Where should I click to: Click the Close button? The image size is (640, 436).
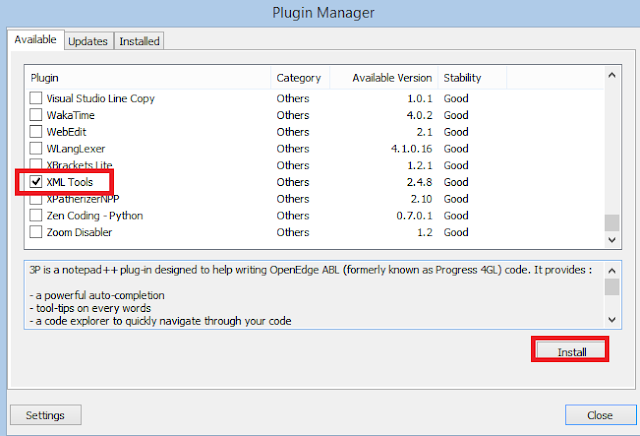[600, 415]
